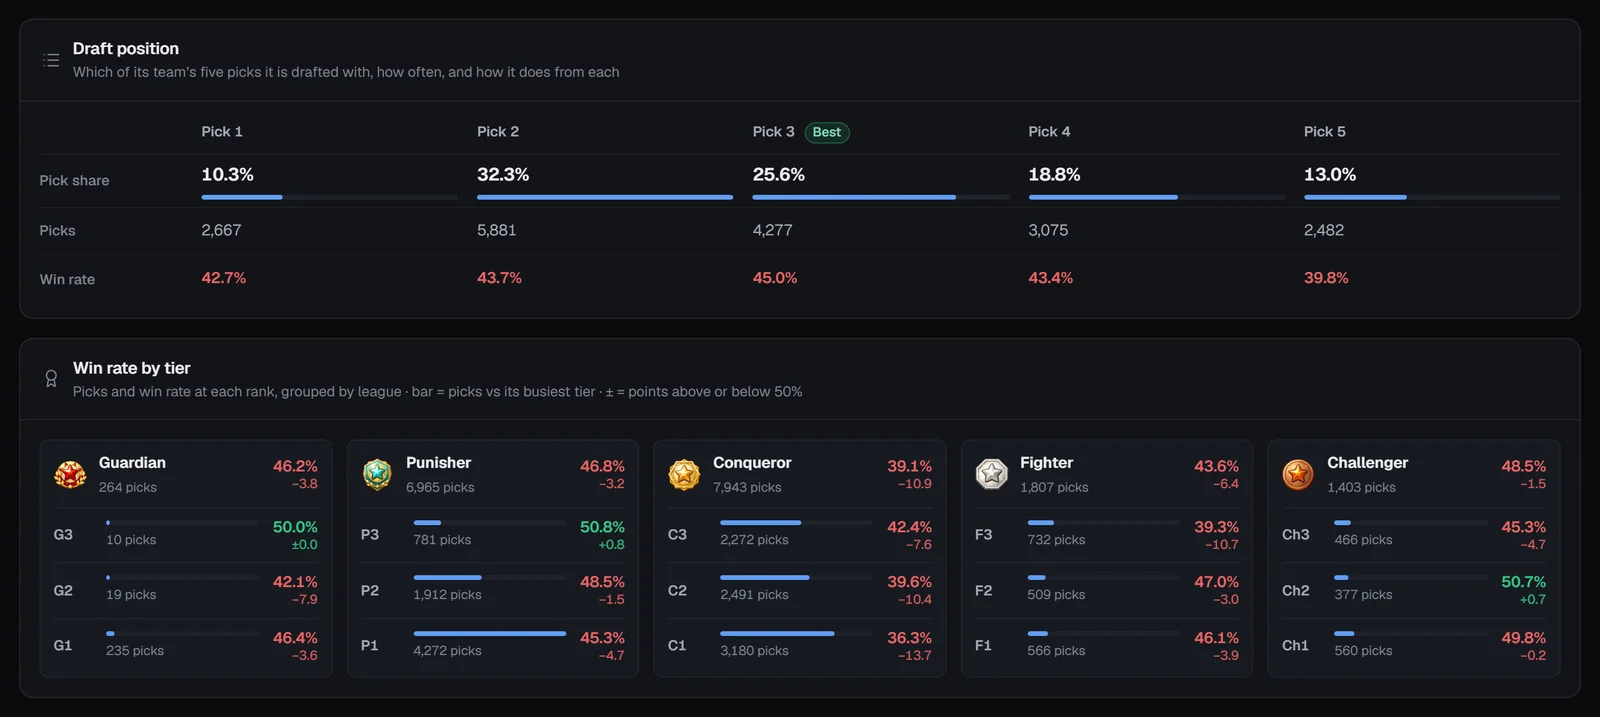Click the Punisher league name

(x=438, y=463)
